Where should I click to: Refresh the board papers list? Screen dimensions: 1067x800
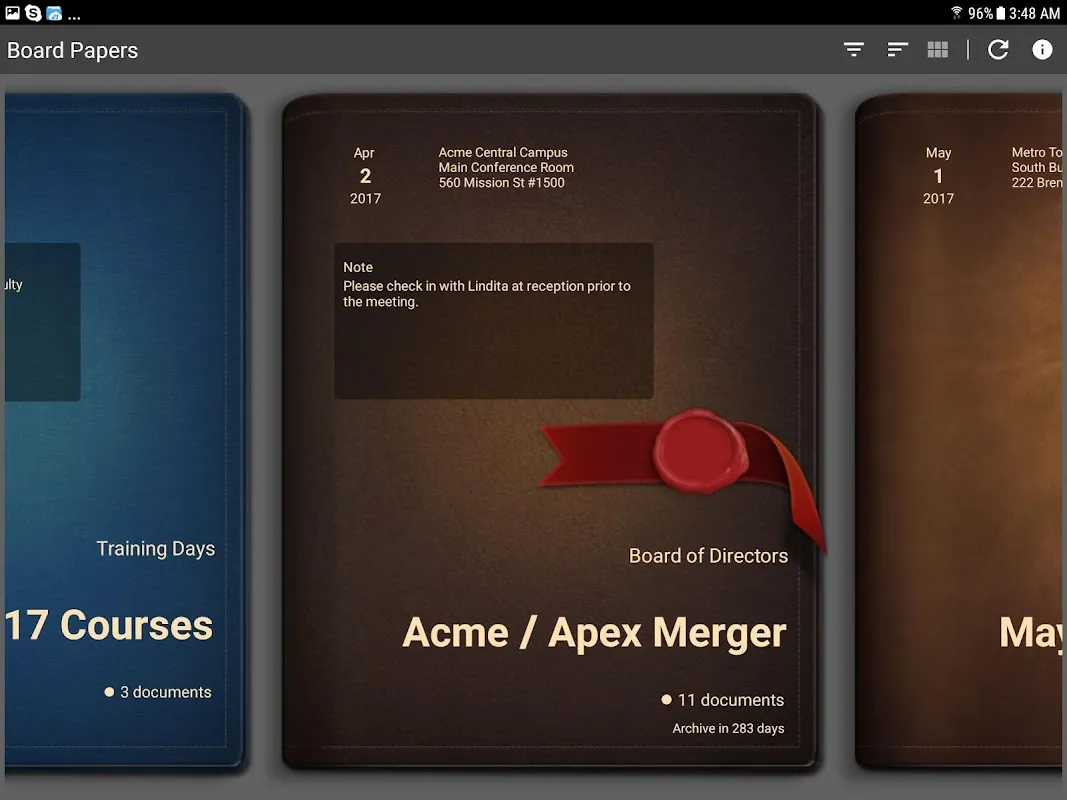point(998,50)
